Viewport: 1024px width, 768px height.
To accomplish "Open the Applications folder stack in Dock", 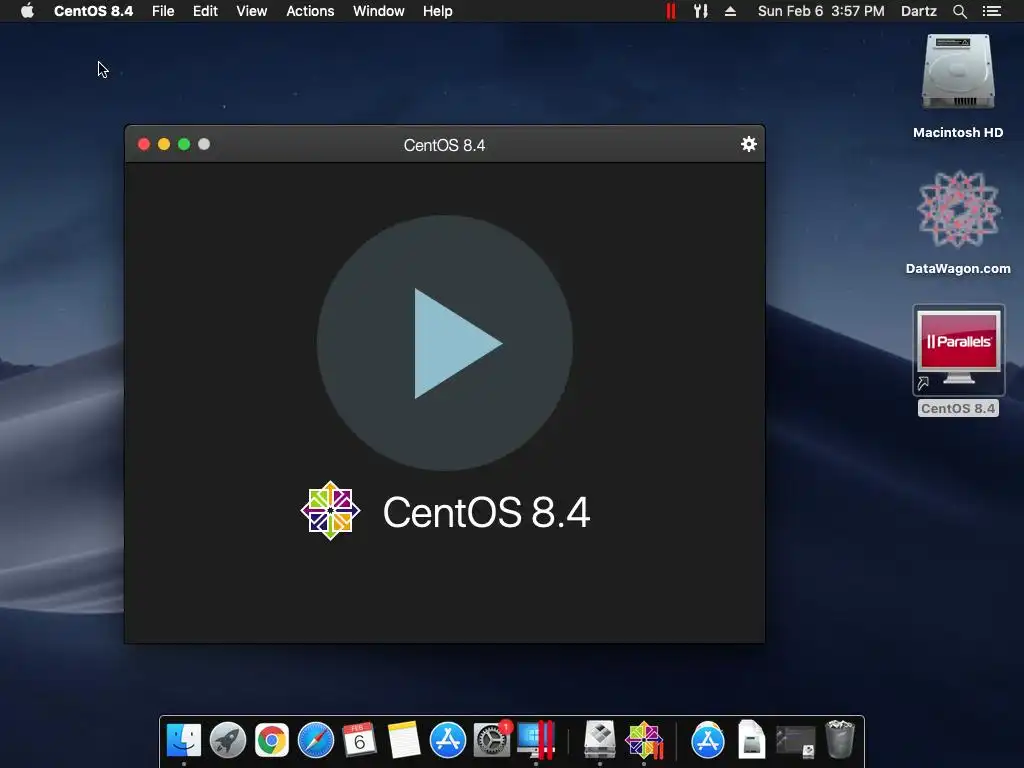I will coord(708,740).
